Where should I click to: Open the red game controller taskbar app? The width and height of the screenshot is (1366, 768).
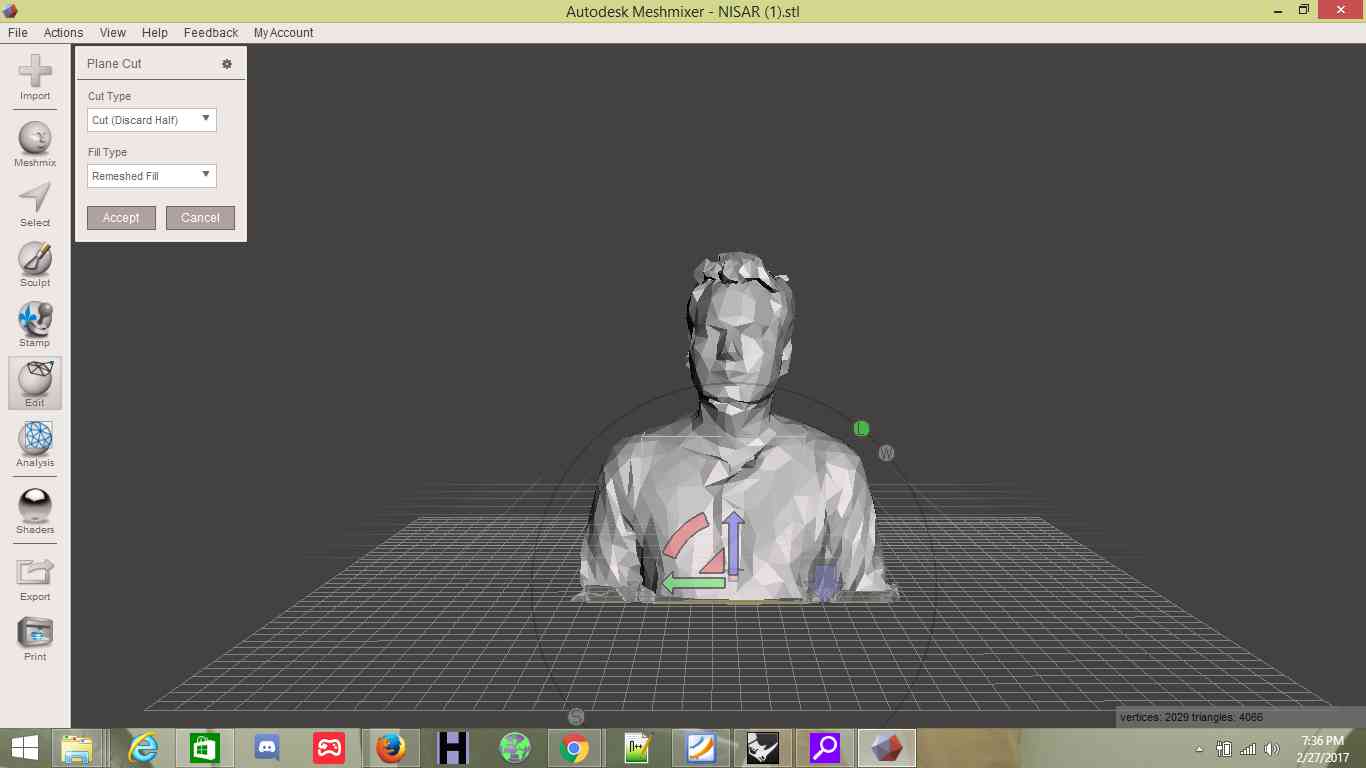[x=328, y=748]
